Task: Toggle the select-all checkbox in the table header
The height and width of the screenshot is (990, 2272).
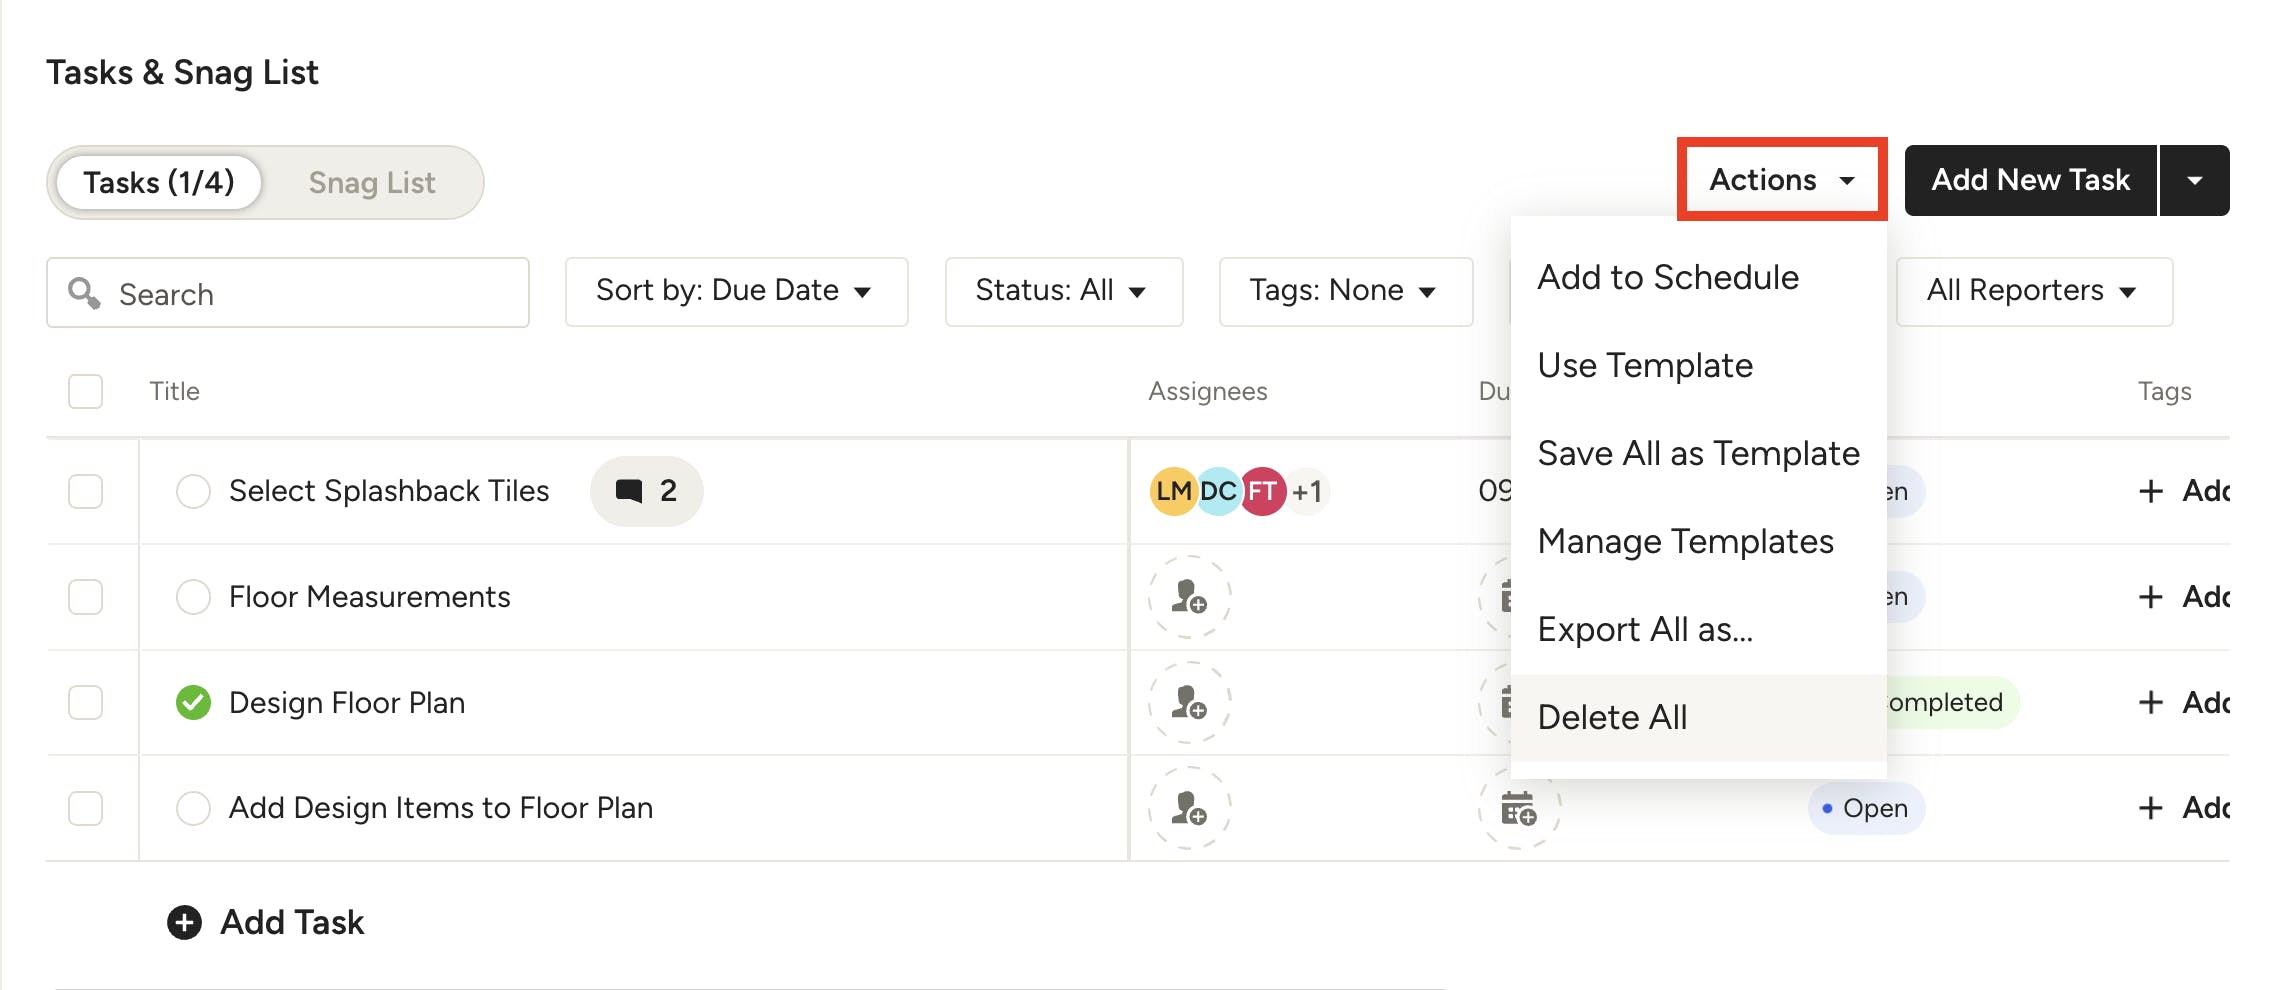Action: (x=86, y=391)
